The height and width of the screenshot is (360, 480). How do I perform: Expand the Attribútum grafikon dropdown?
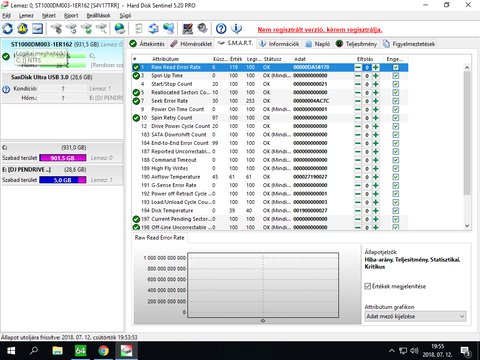pos(415,316)
